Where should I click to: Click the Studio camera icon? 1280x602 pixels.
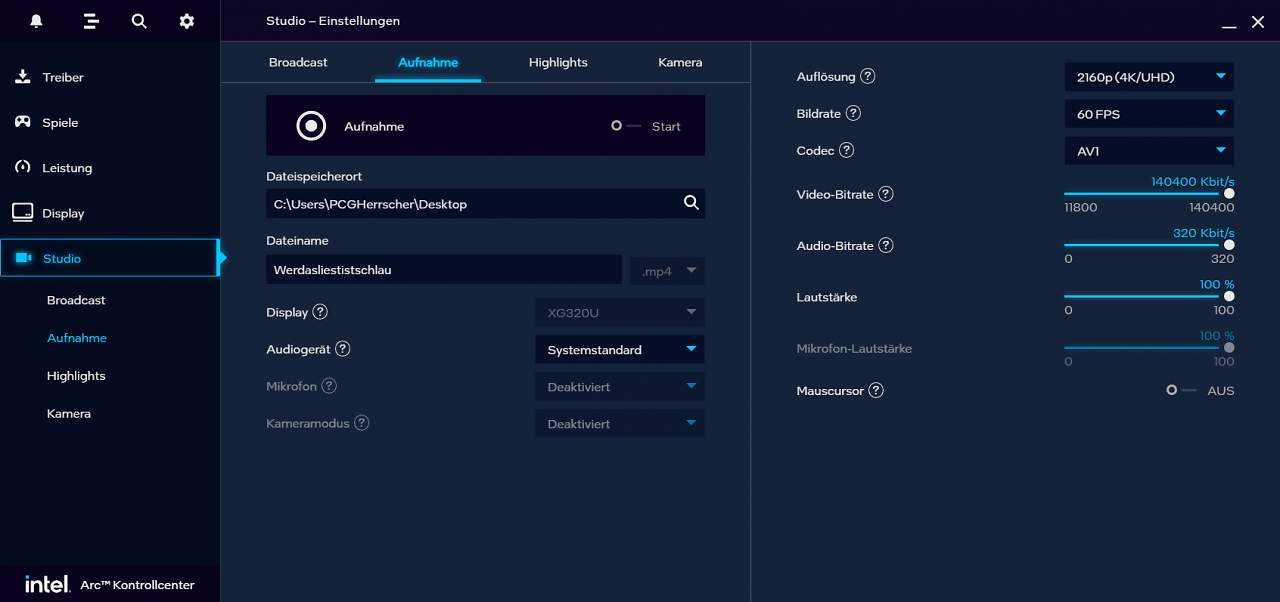23,258
